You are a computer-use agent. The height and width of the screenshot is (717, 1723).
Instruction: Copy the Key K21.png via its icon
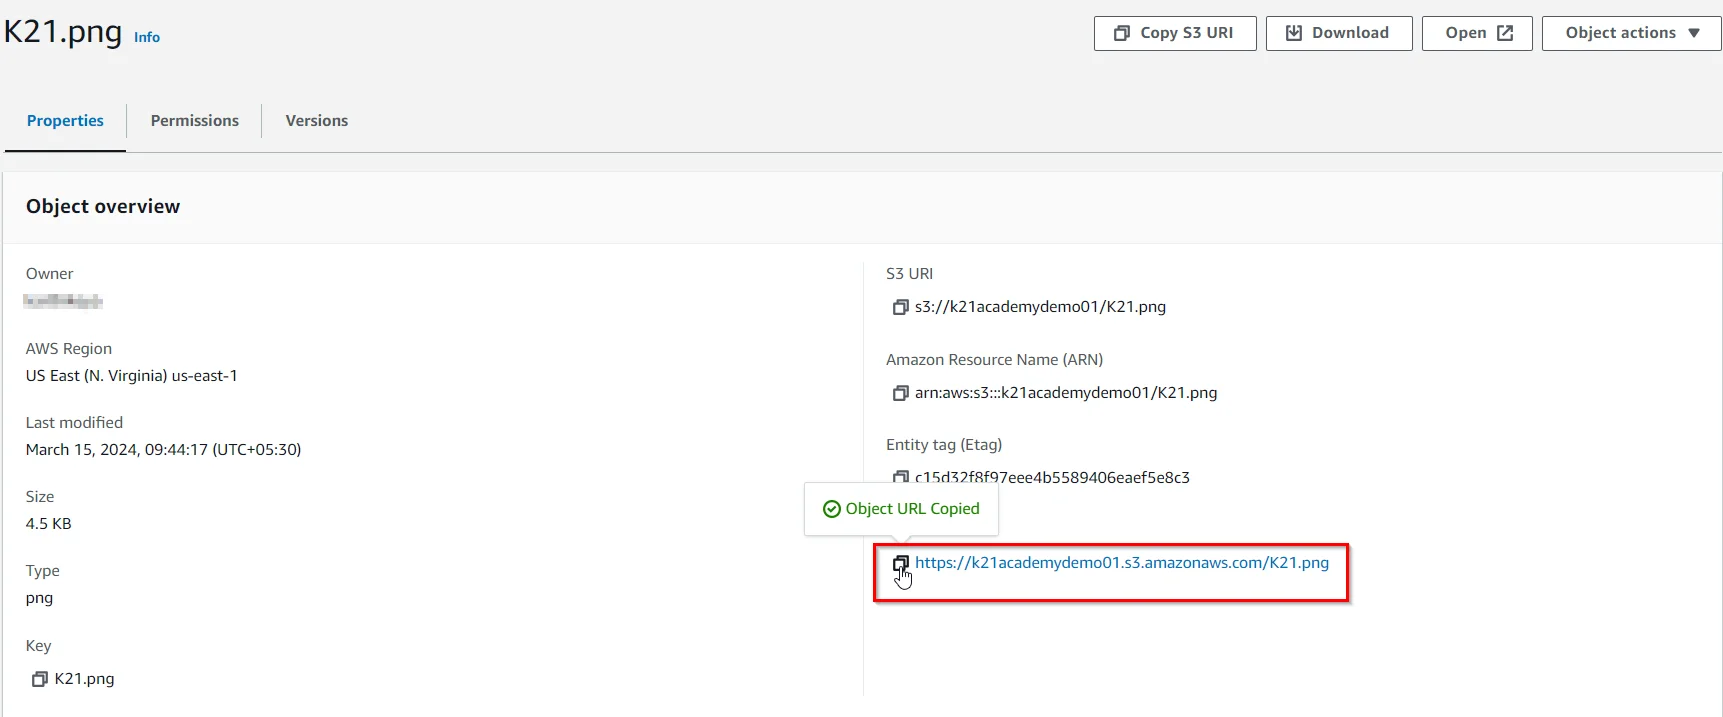click(x=40, y=679)
